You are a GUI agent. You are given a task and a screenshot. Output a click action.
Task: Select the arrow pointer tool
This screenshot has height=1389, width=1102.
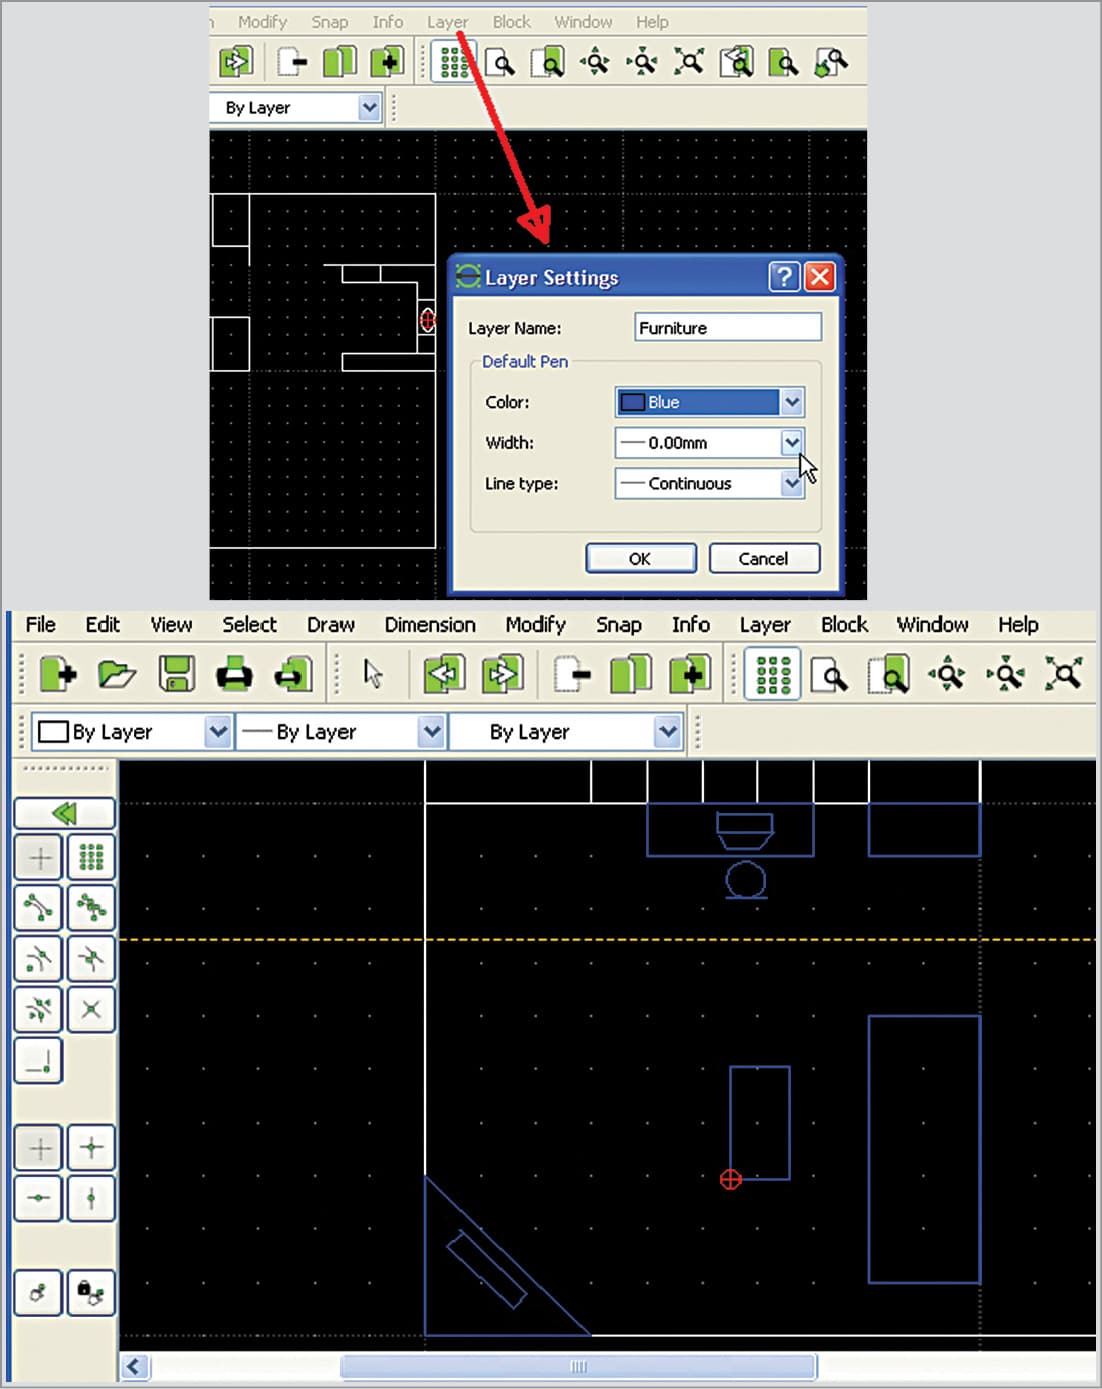click(373, 674)
